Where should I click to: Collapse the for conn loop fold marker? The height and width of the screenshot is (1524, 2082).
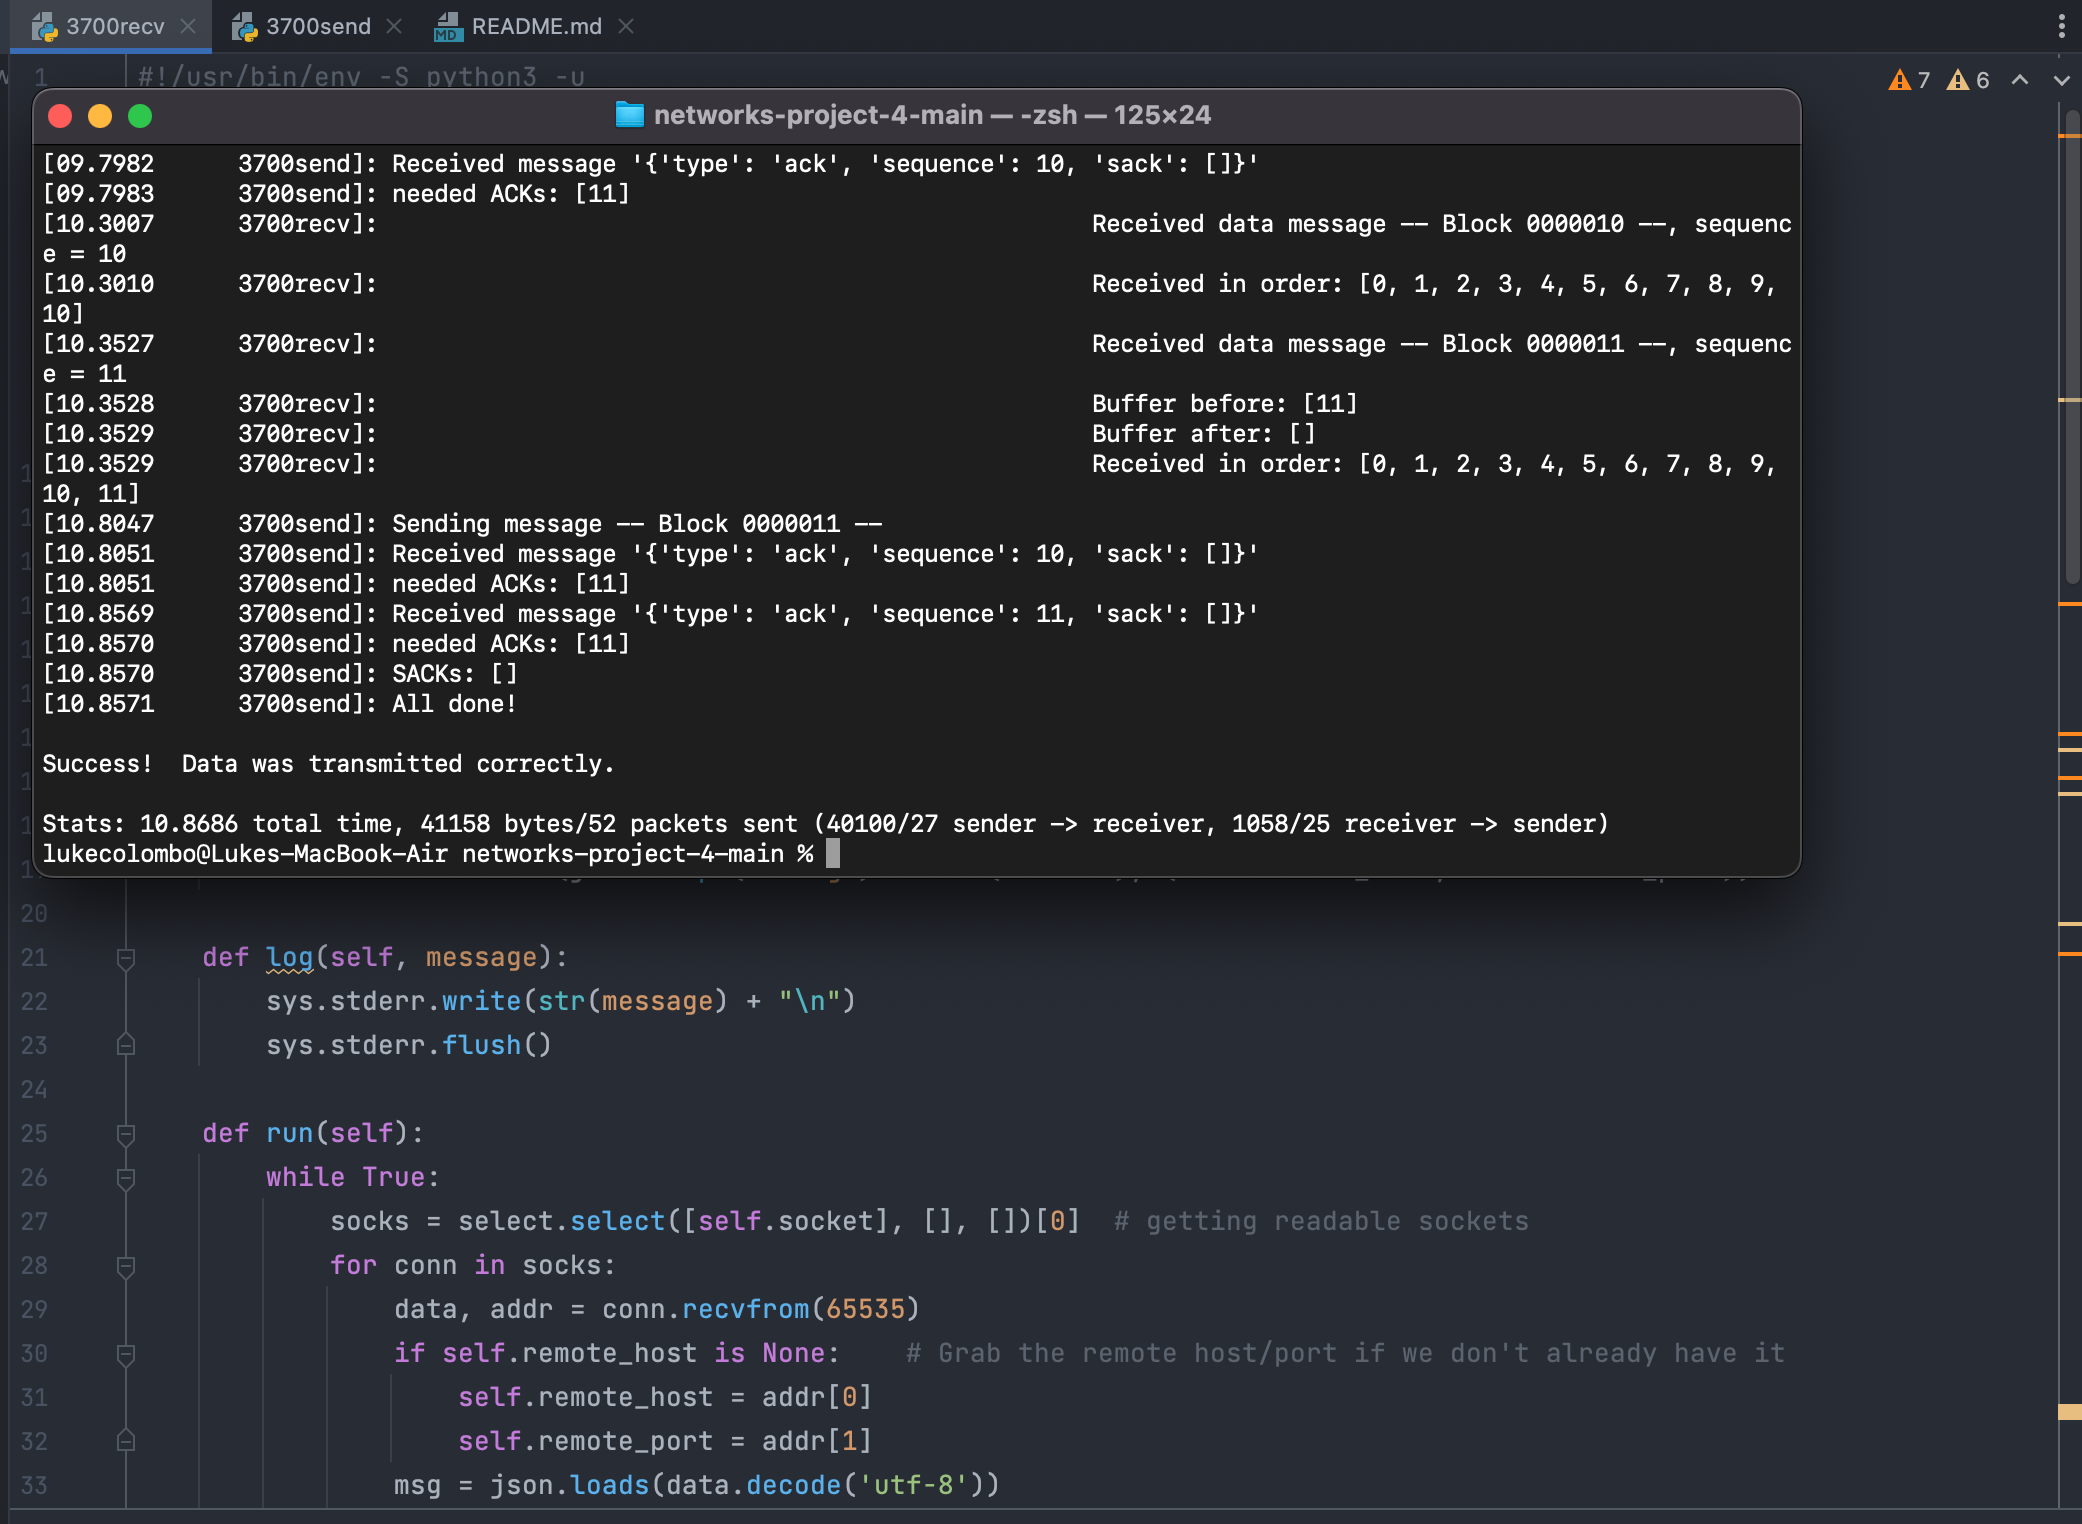pyautogui.click(x=125, y=1265)
